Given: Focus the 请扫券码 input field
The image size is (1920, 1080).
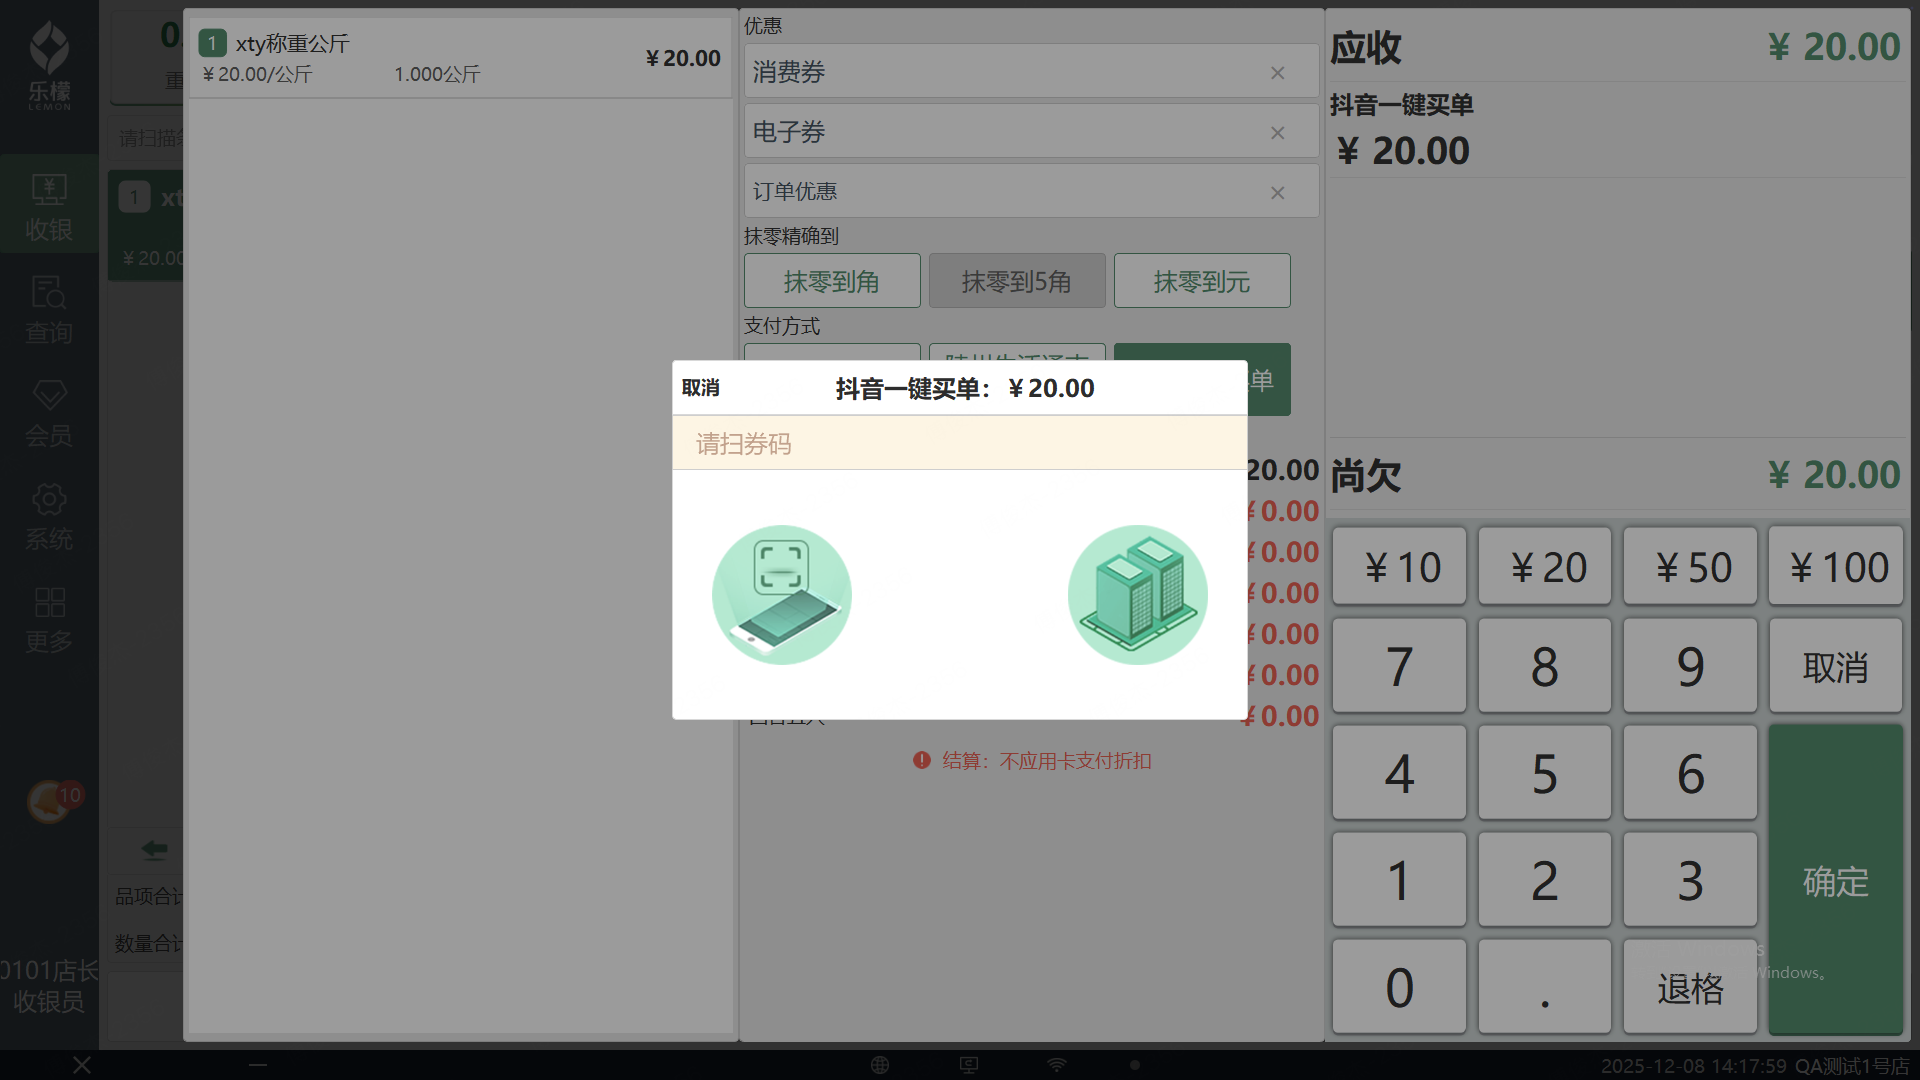Looking at the screenshot, I should click(x=958, y=443).
